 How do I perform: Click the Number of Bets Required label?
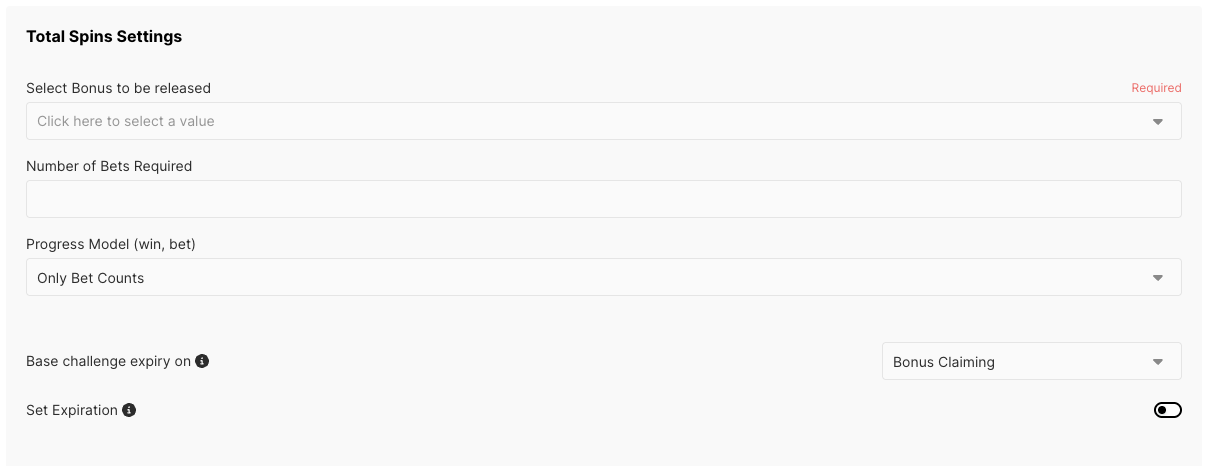(109, 166)
